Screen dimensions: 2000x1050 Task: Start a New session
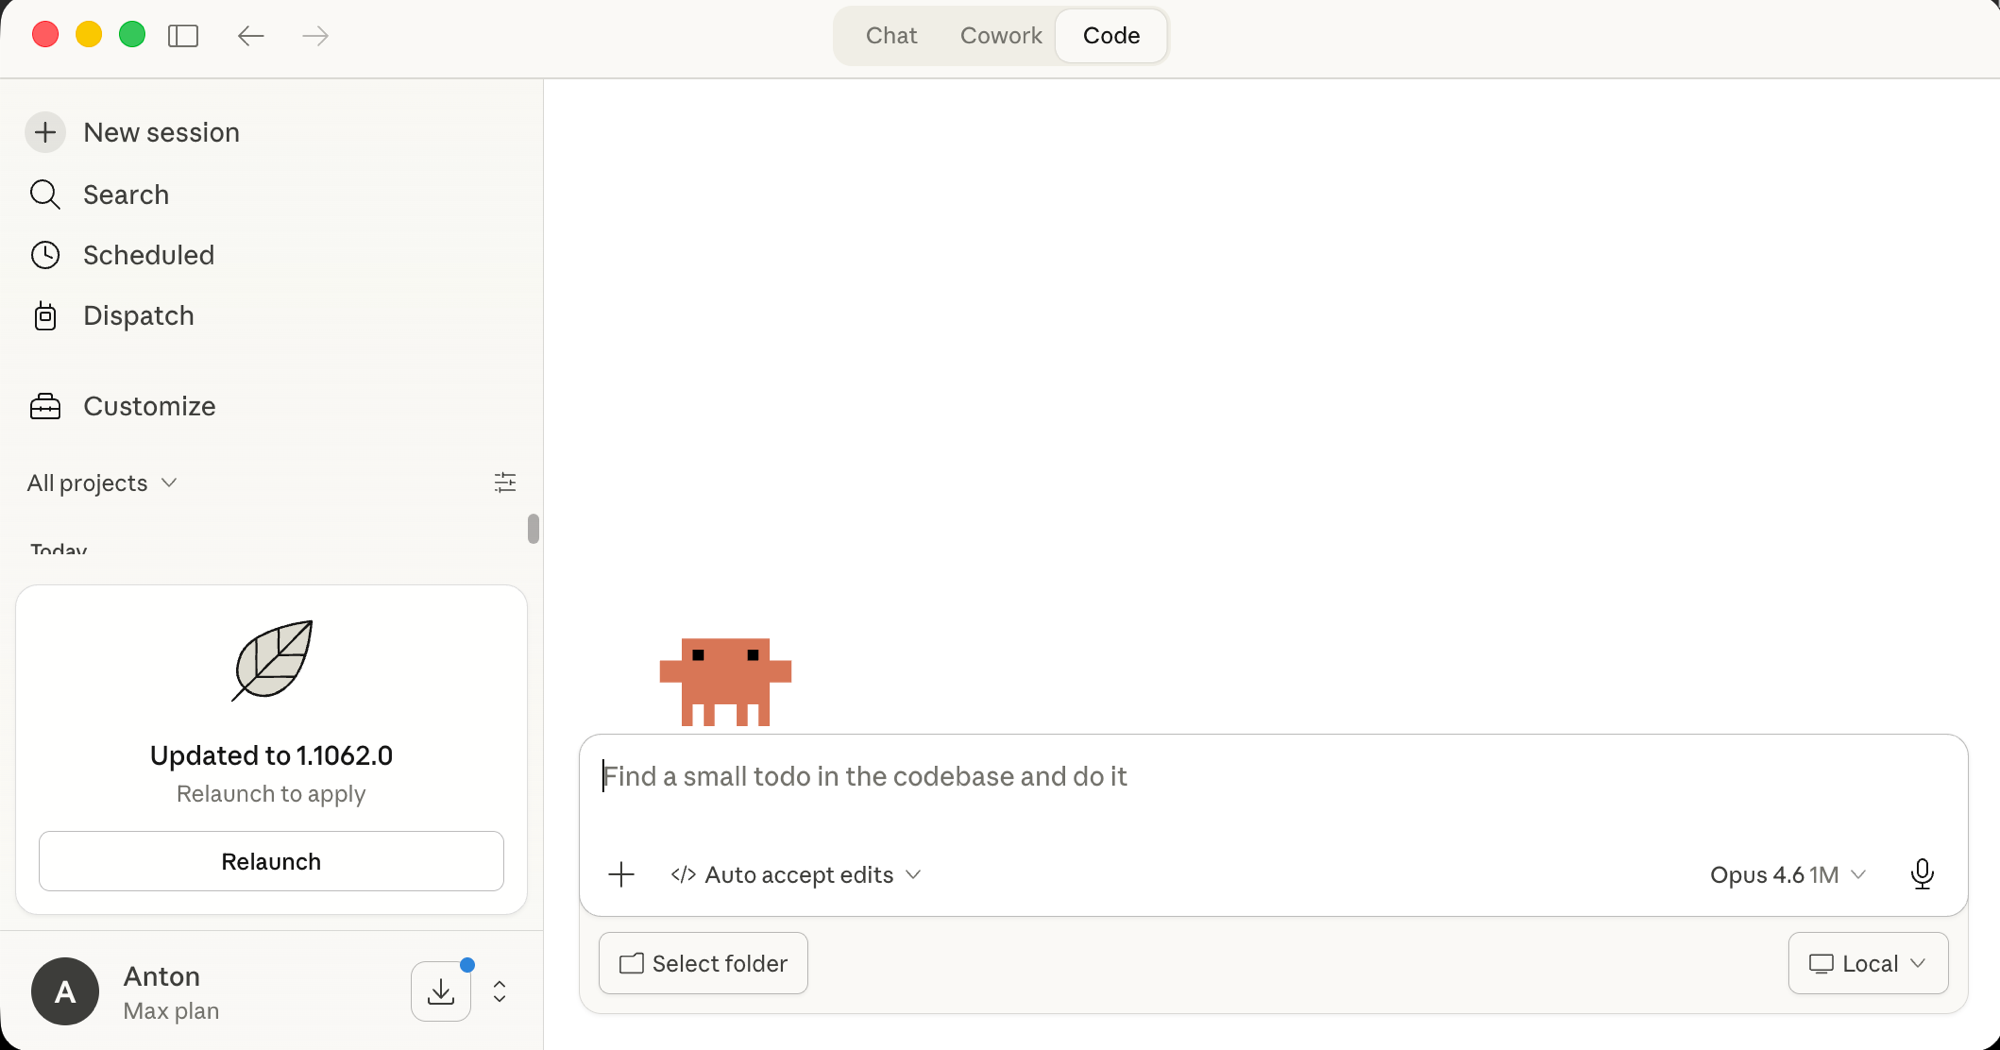point(161,132)
